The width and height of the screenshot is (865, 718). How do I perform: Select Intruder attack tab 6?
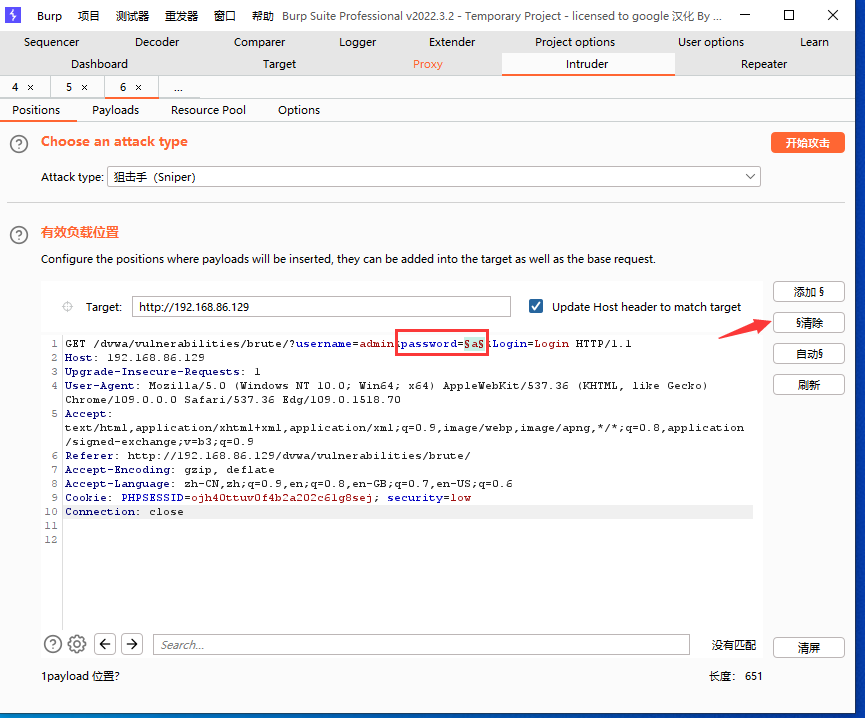(x=123, y=87)
